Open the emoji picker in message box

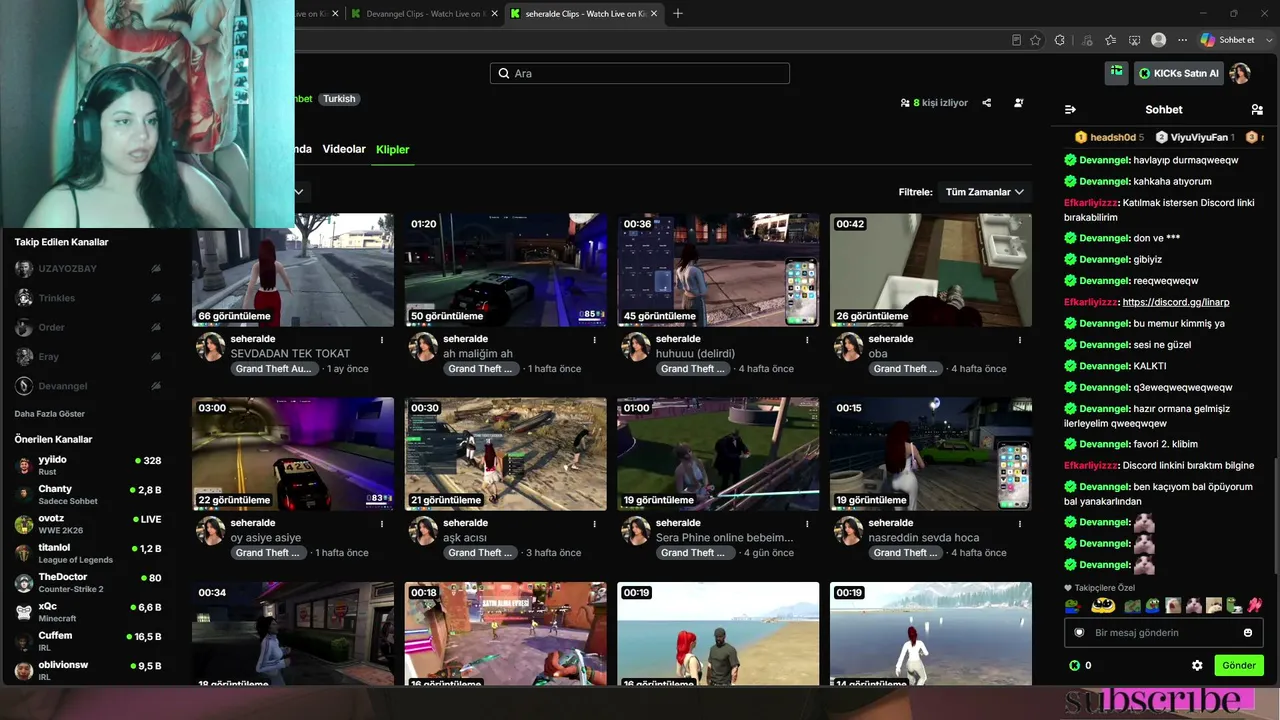[1248, 632]
